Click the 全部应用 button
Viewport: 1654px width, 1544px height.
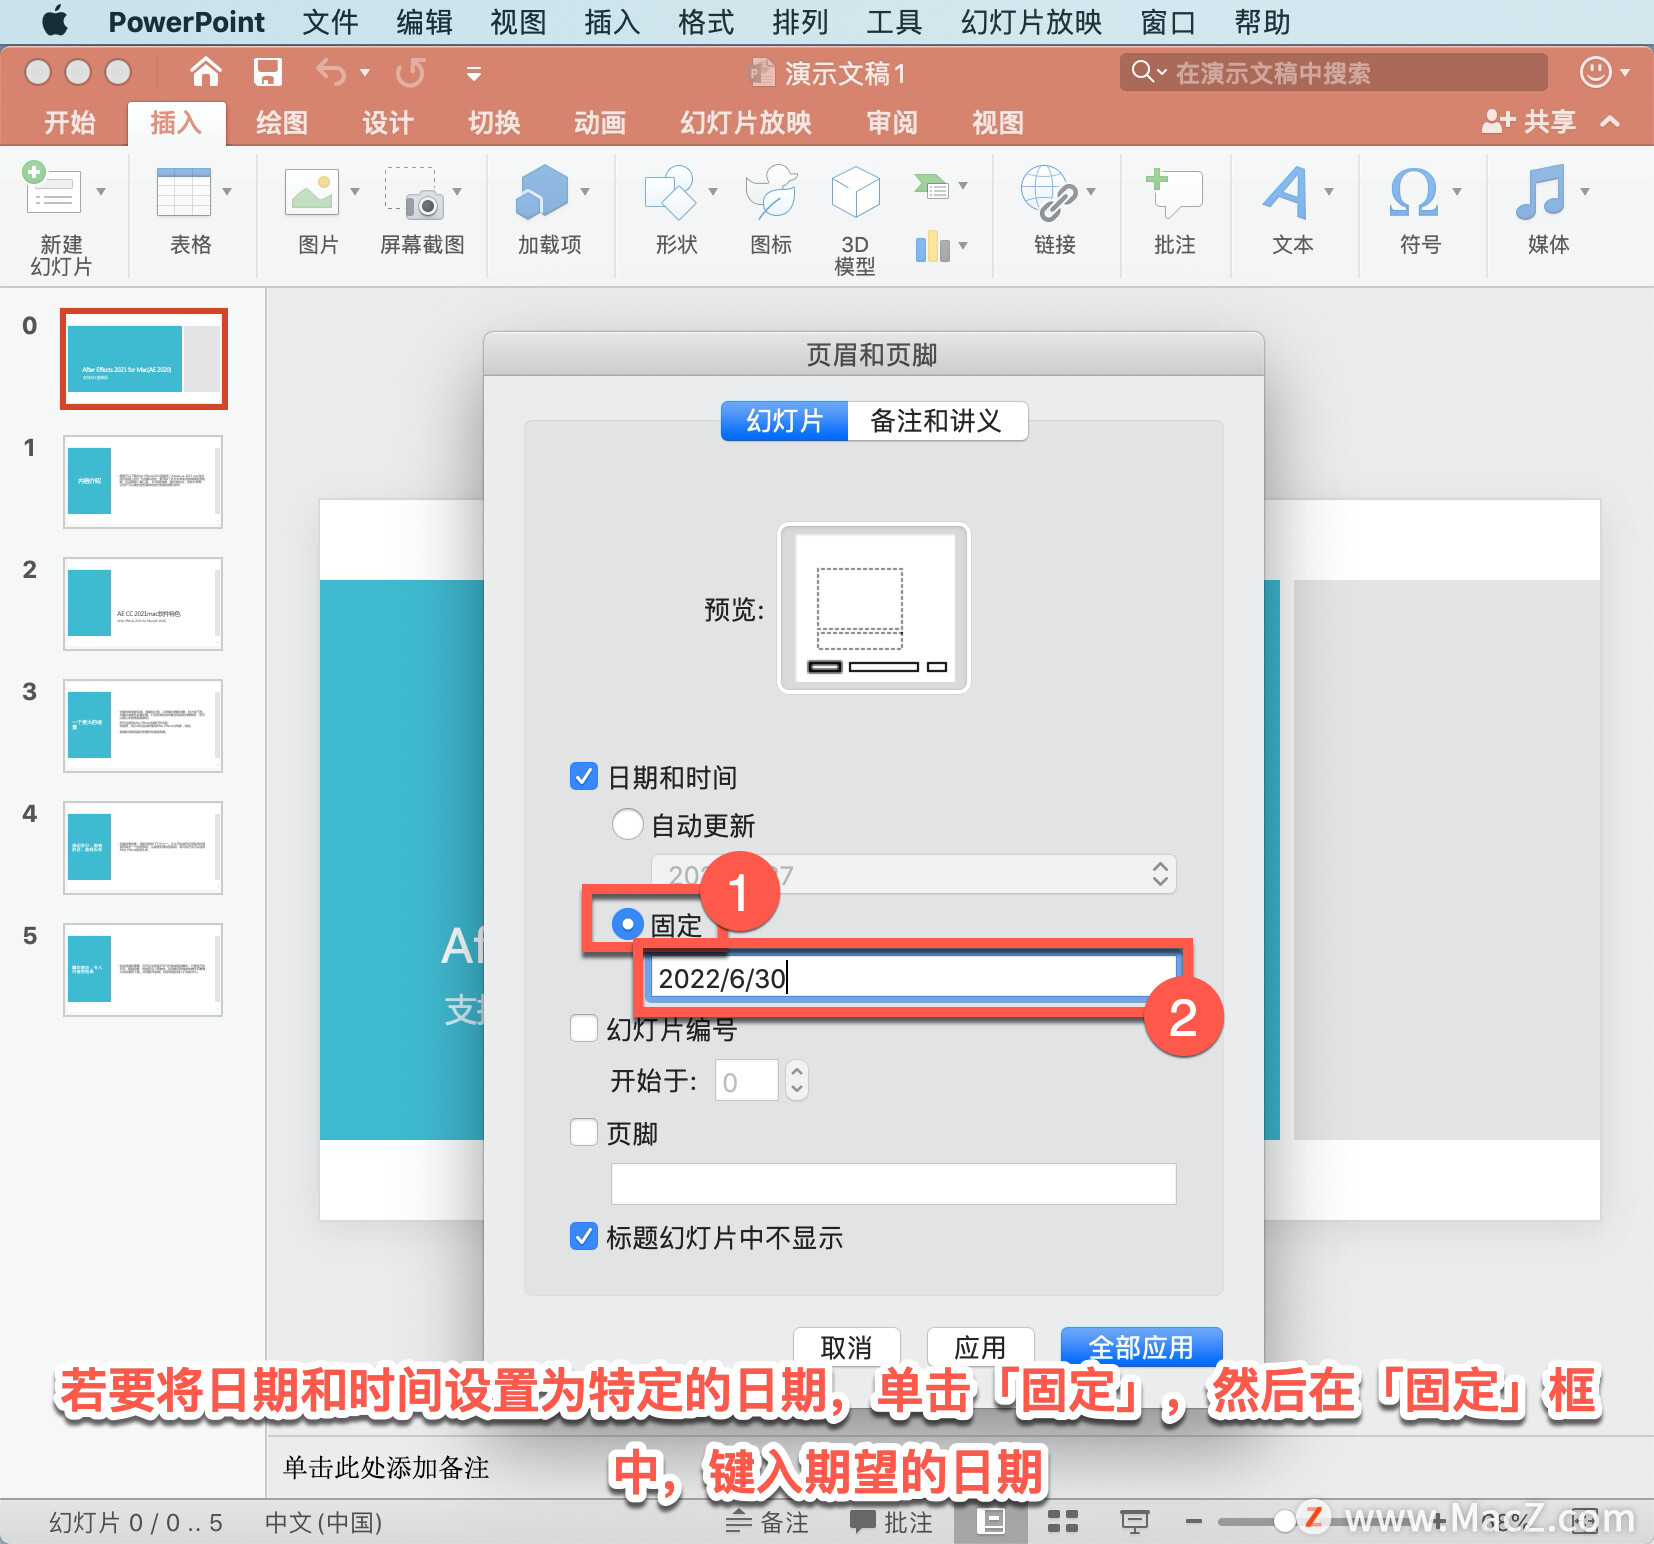coord(1142,1347)
